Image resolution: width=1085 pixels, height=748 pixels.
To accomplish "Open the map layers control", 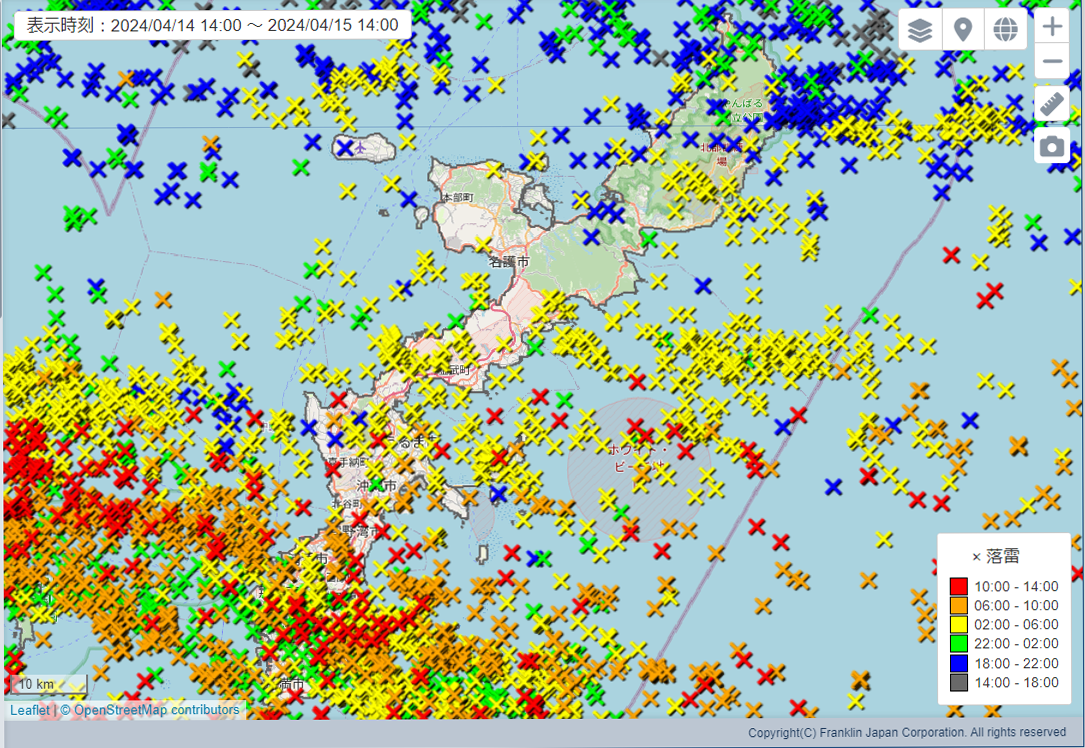I will [920, 30].
